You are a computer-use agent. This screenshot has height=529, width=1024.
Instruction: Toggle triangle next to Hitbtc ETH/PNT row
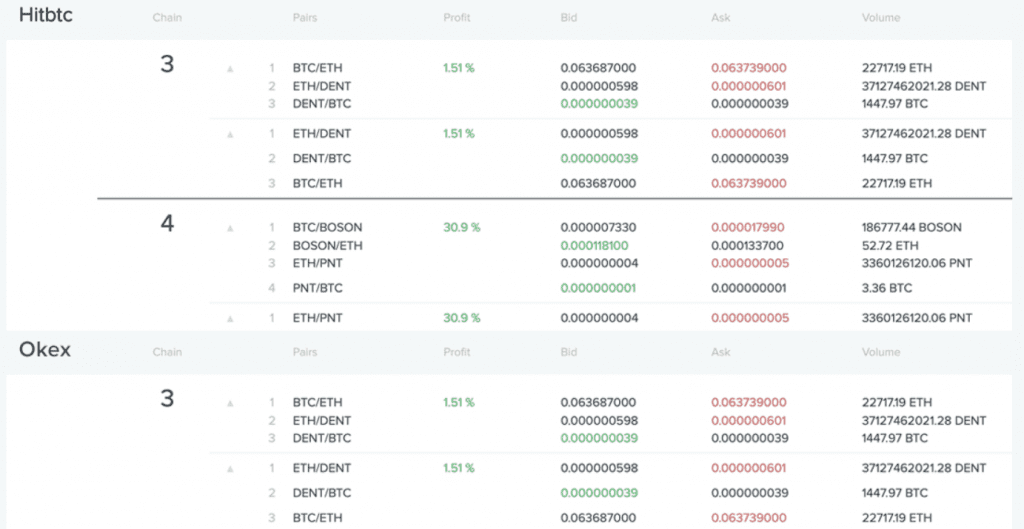pyautogui.click(x=230, y=319)
